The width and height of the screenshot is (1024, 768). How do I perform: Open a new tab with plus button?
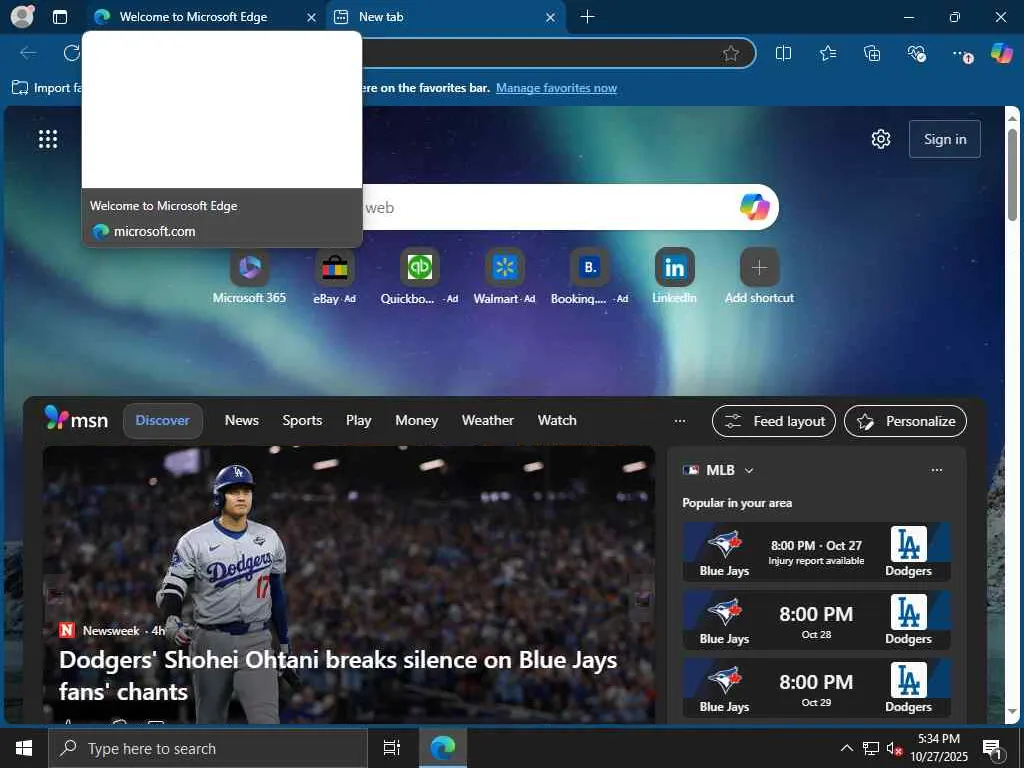(587, 17)
